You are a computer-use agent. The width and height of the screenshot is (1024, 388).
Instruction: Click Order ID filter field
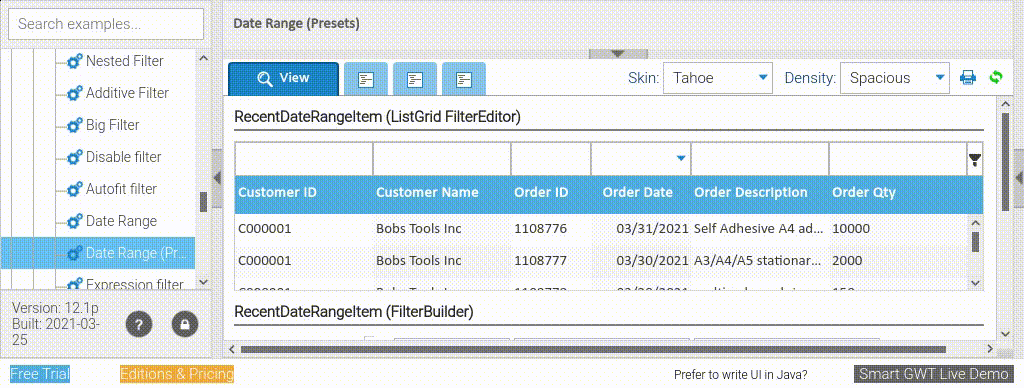point(551,159)
